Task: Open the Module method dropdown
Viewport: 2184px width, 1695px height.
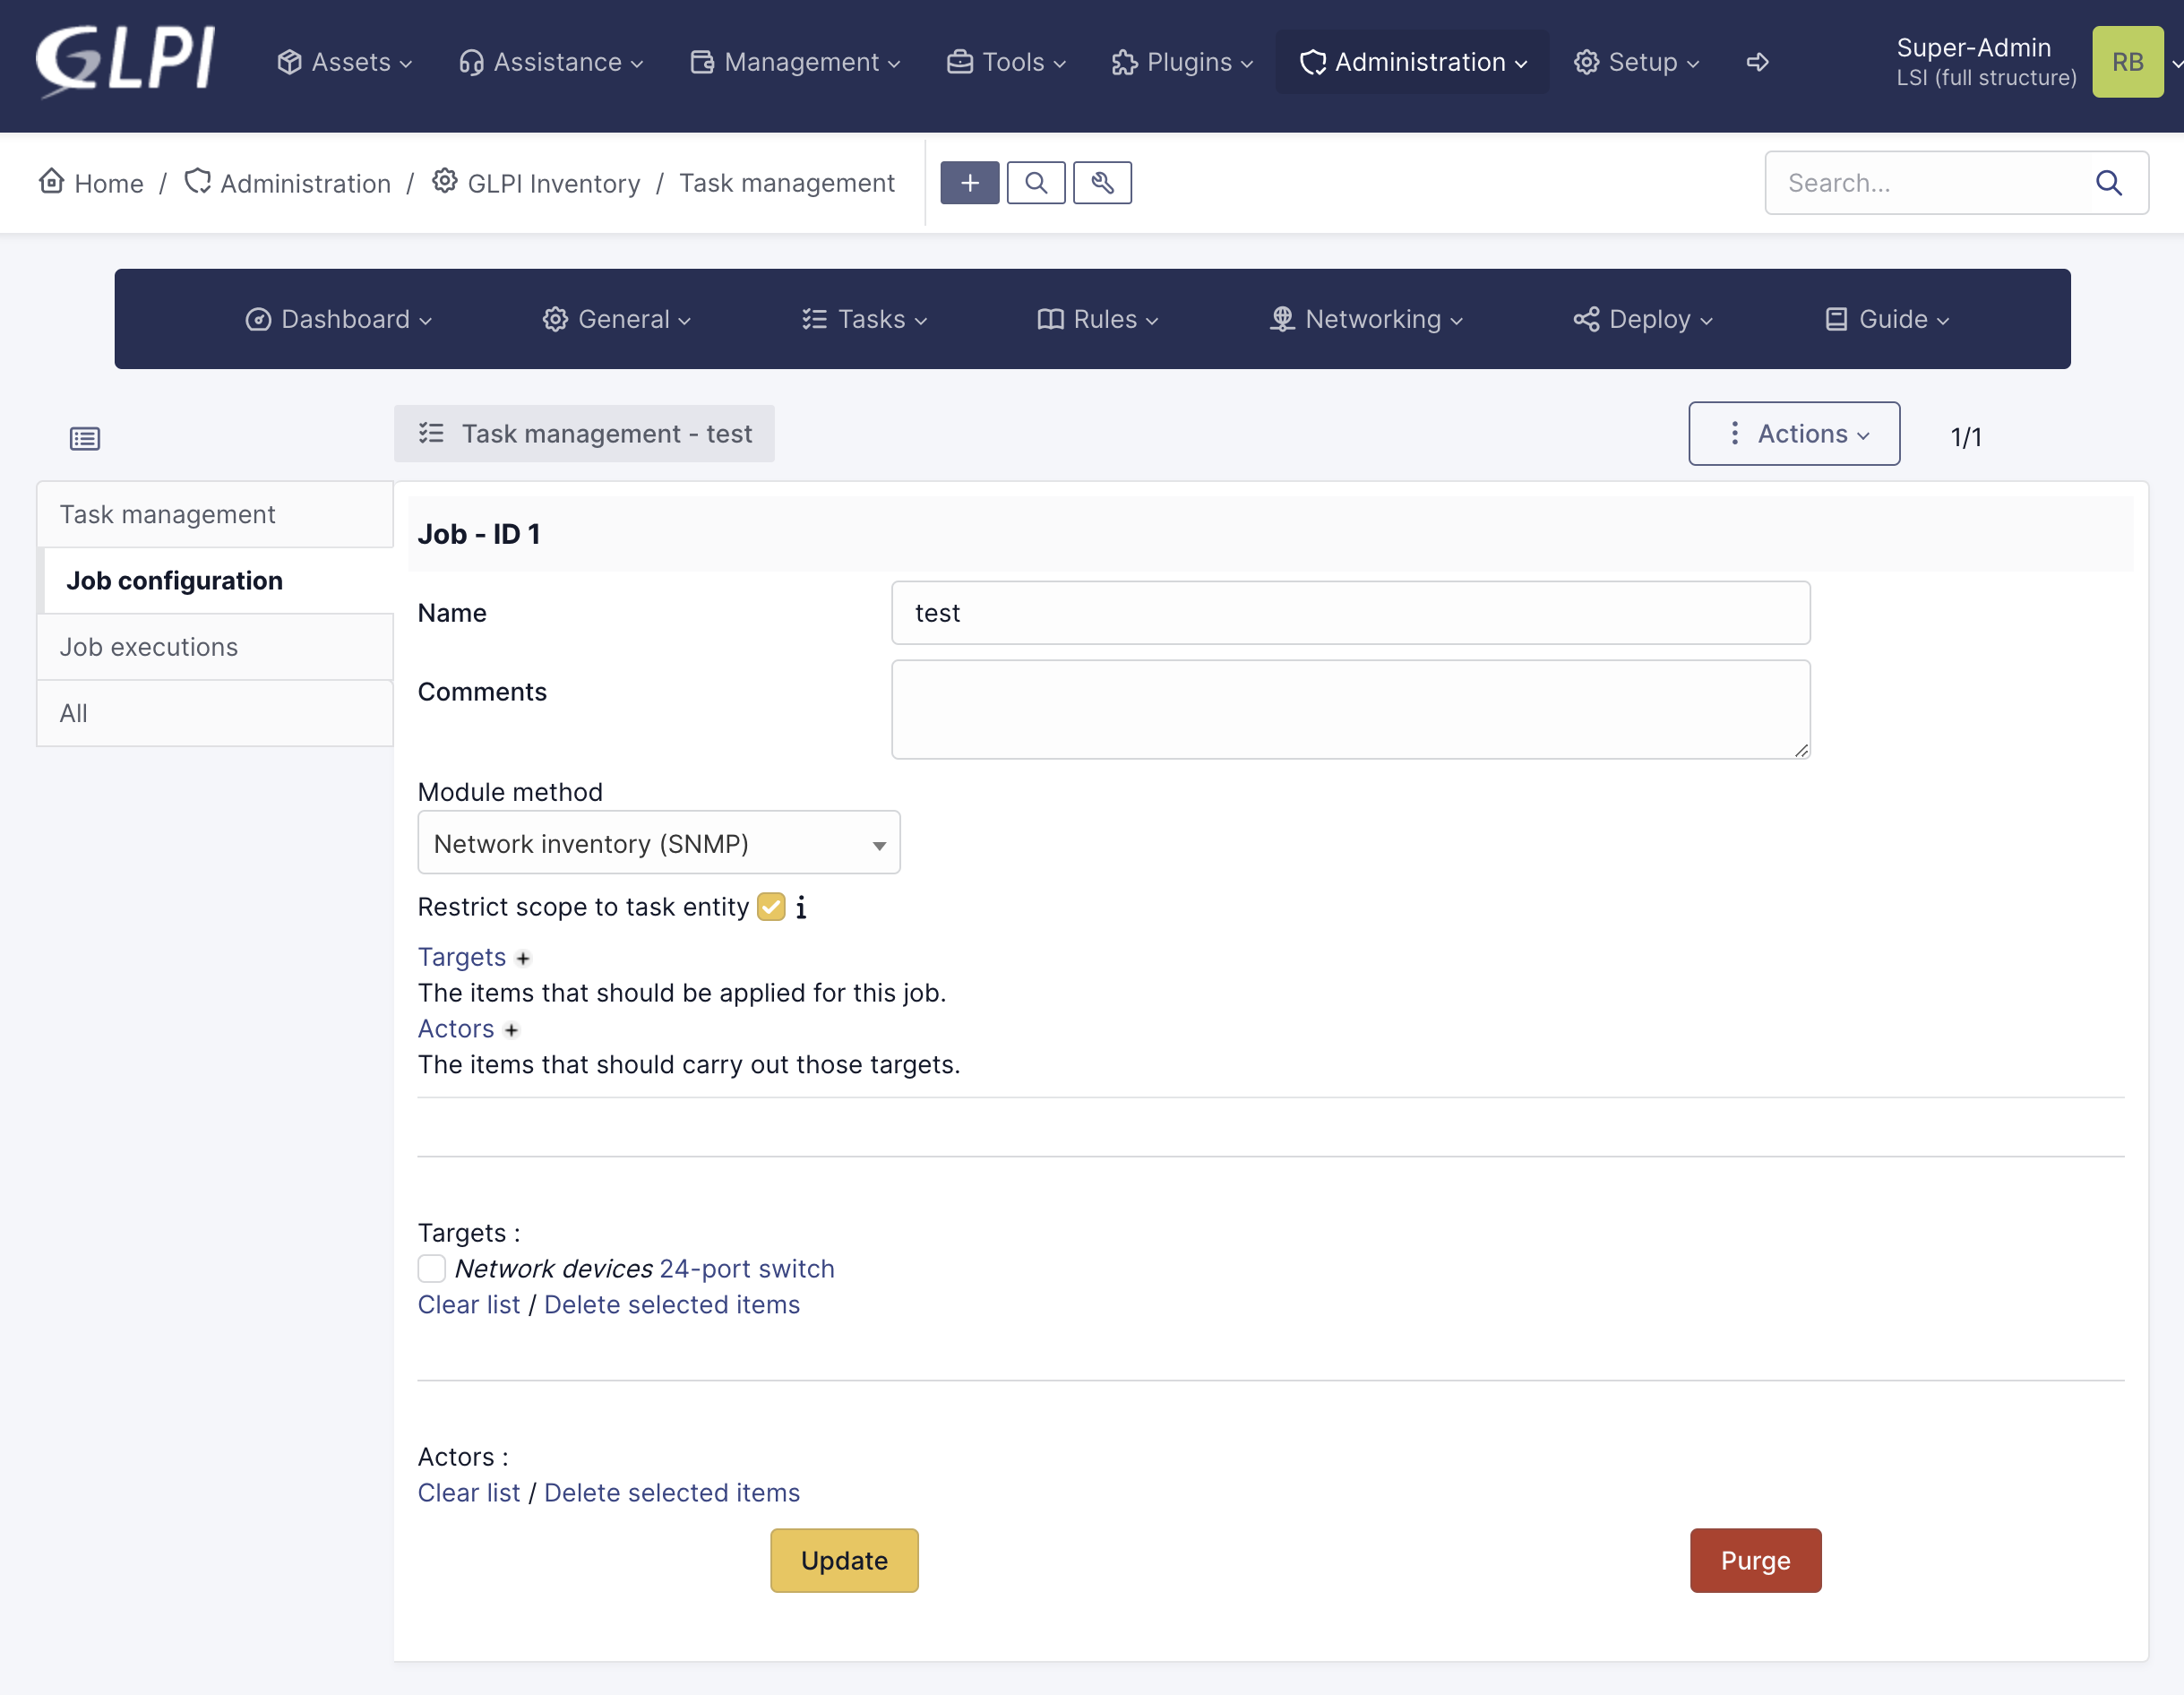Action: (658, 843)
